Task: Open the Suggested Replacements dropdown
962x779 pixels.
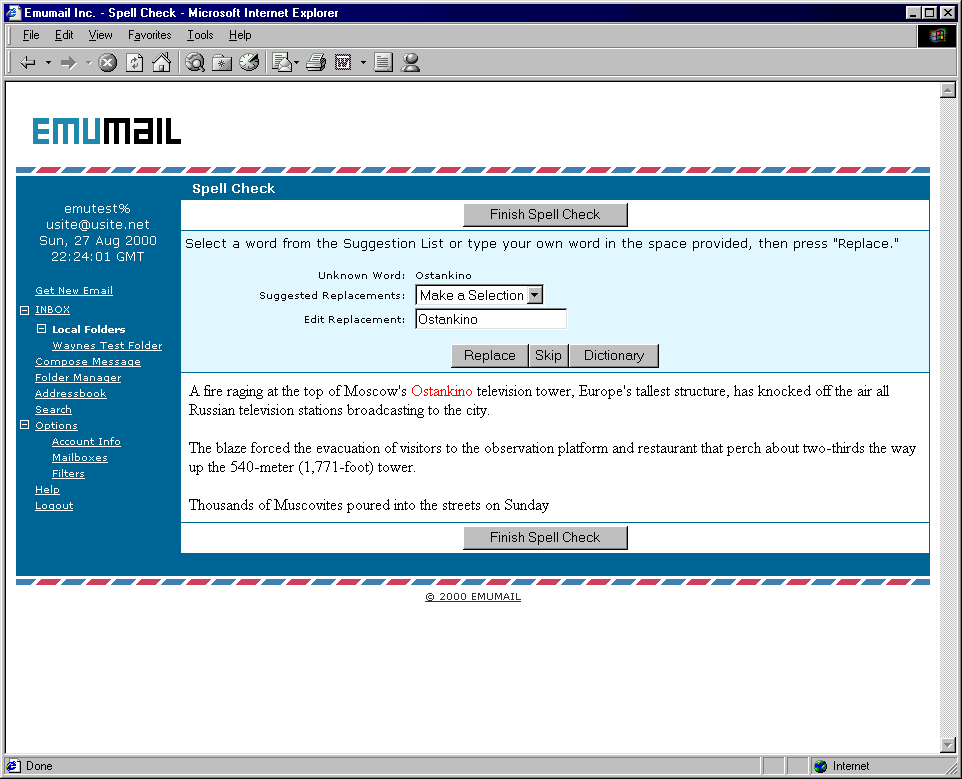Action: [479, 295]
